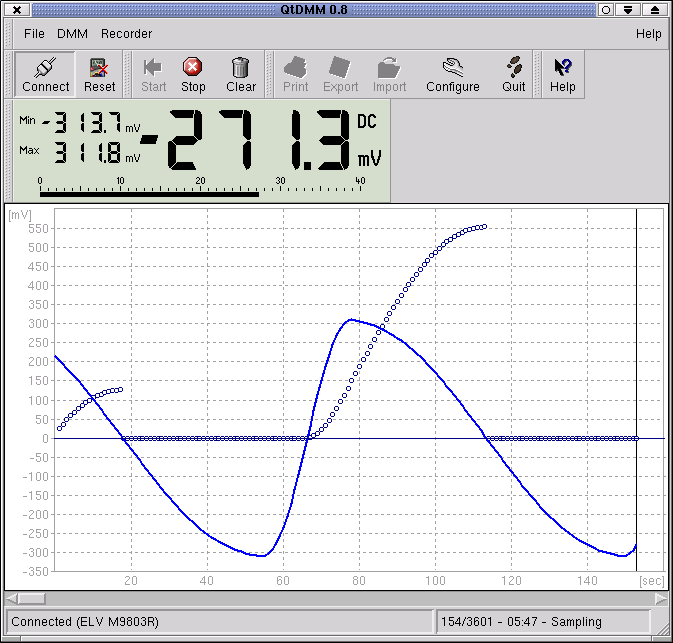
Task: Expand the Recorder menu
Action: tap(126, 34)
